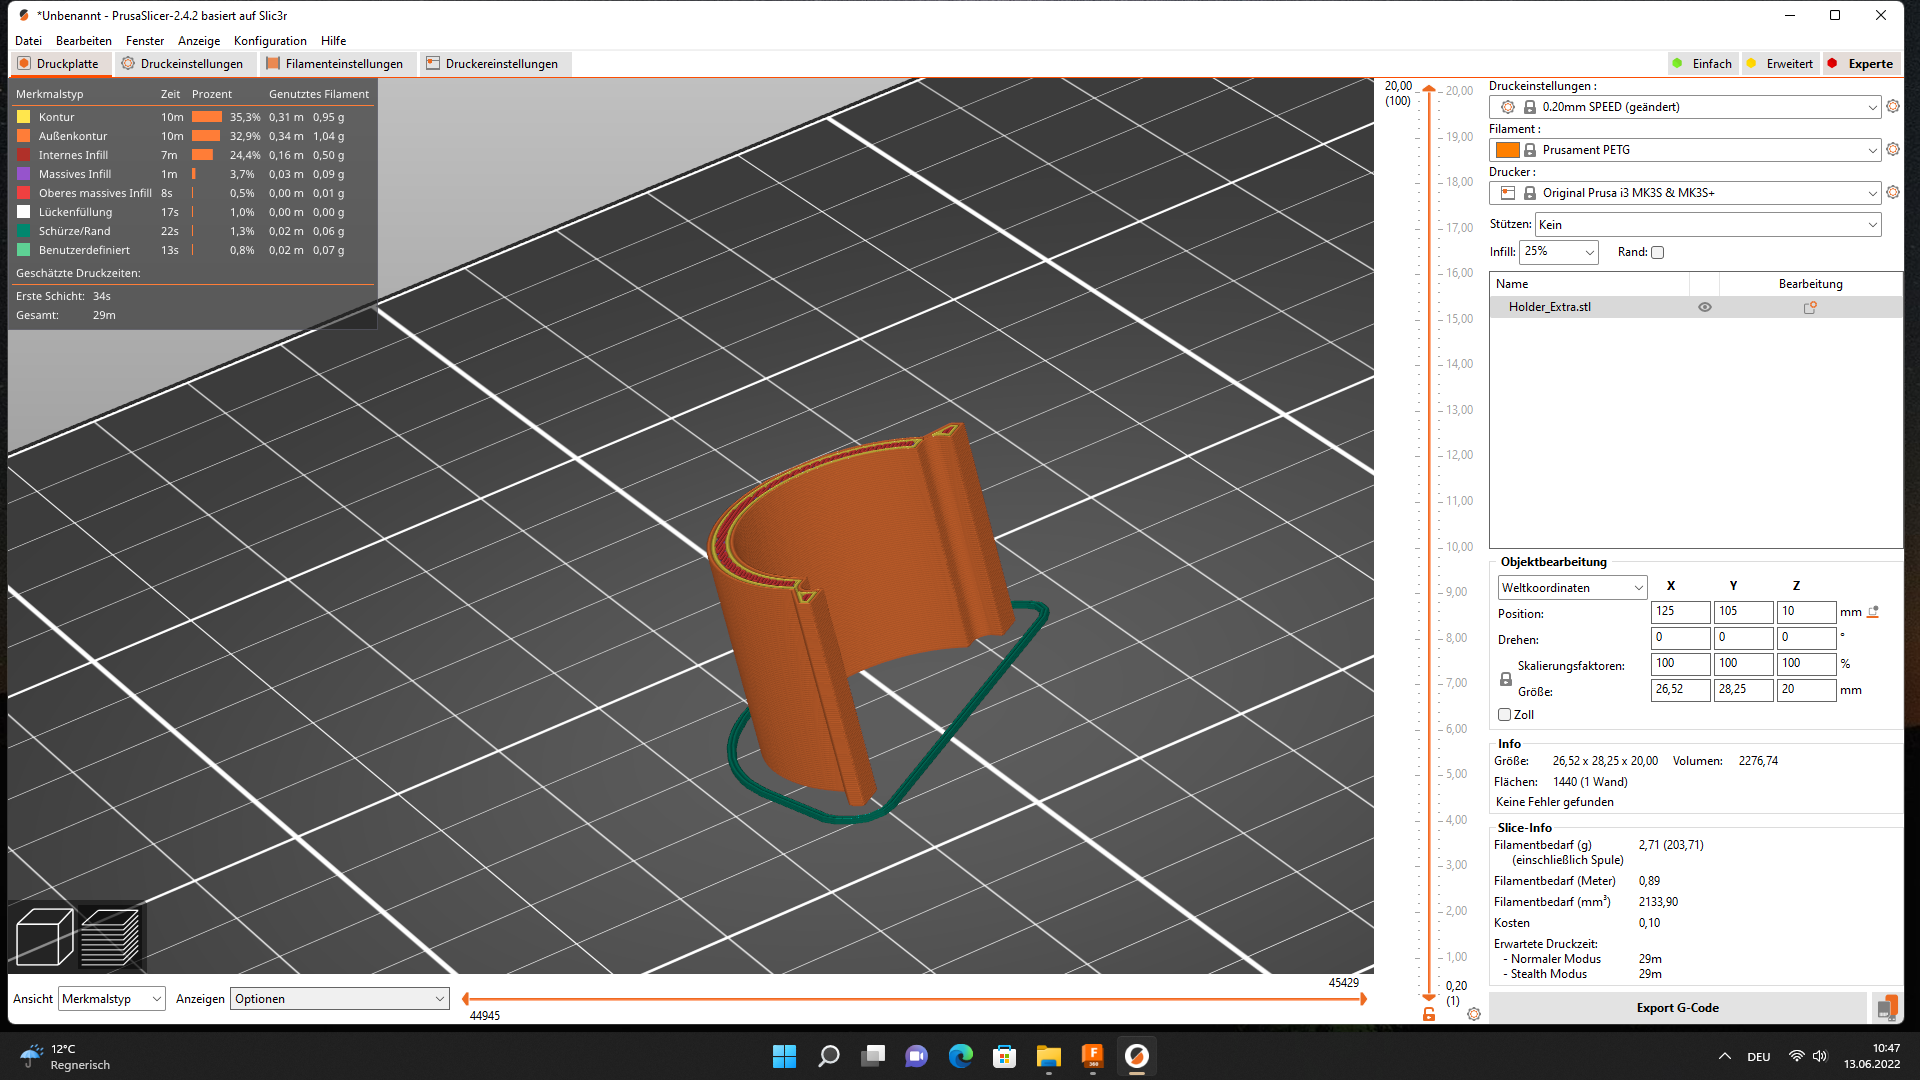Open printer settings gear beside Original Prusa dropdown
This screenshot has height=1080, width=1920.
pyautogui.click(x=1892, y=193)
